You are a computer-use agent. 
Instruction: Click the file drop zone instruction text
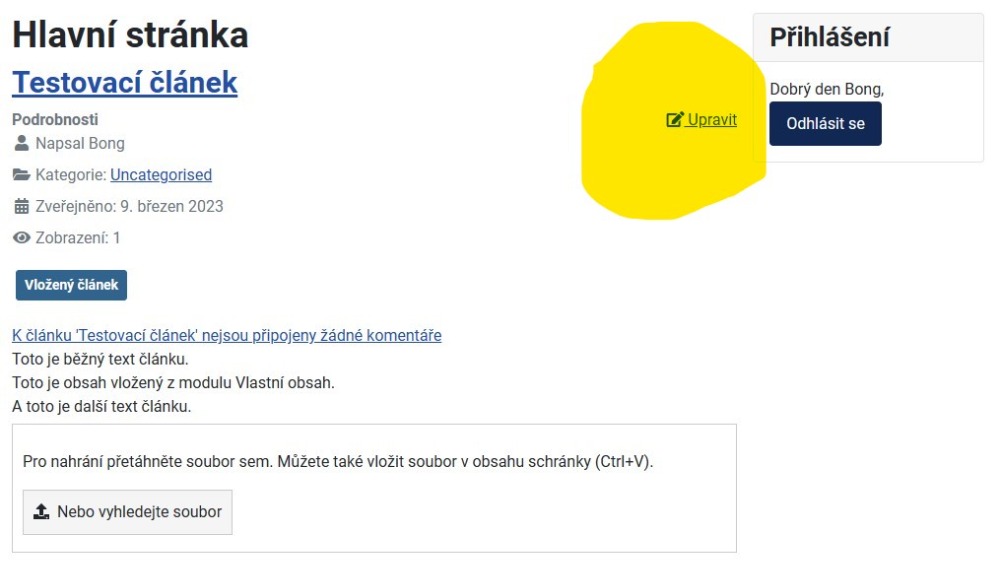pos(338,462)
